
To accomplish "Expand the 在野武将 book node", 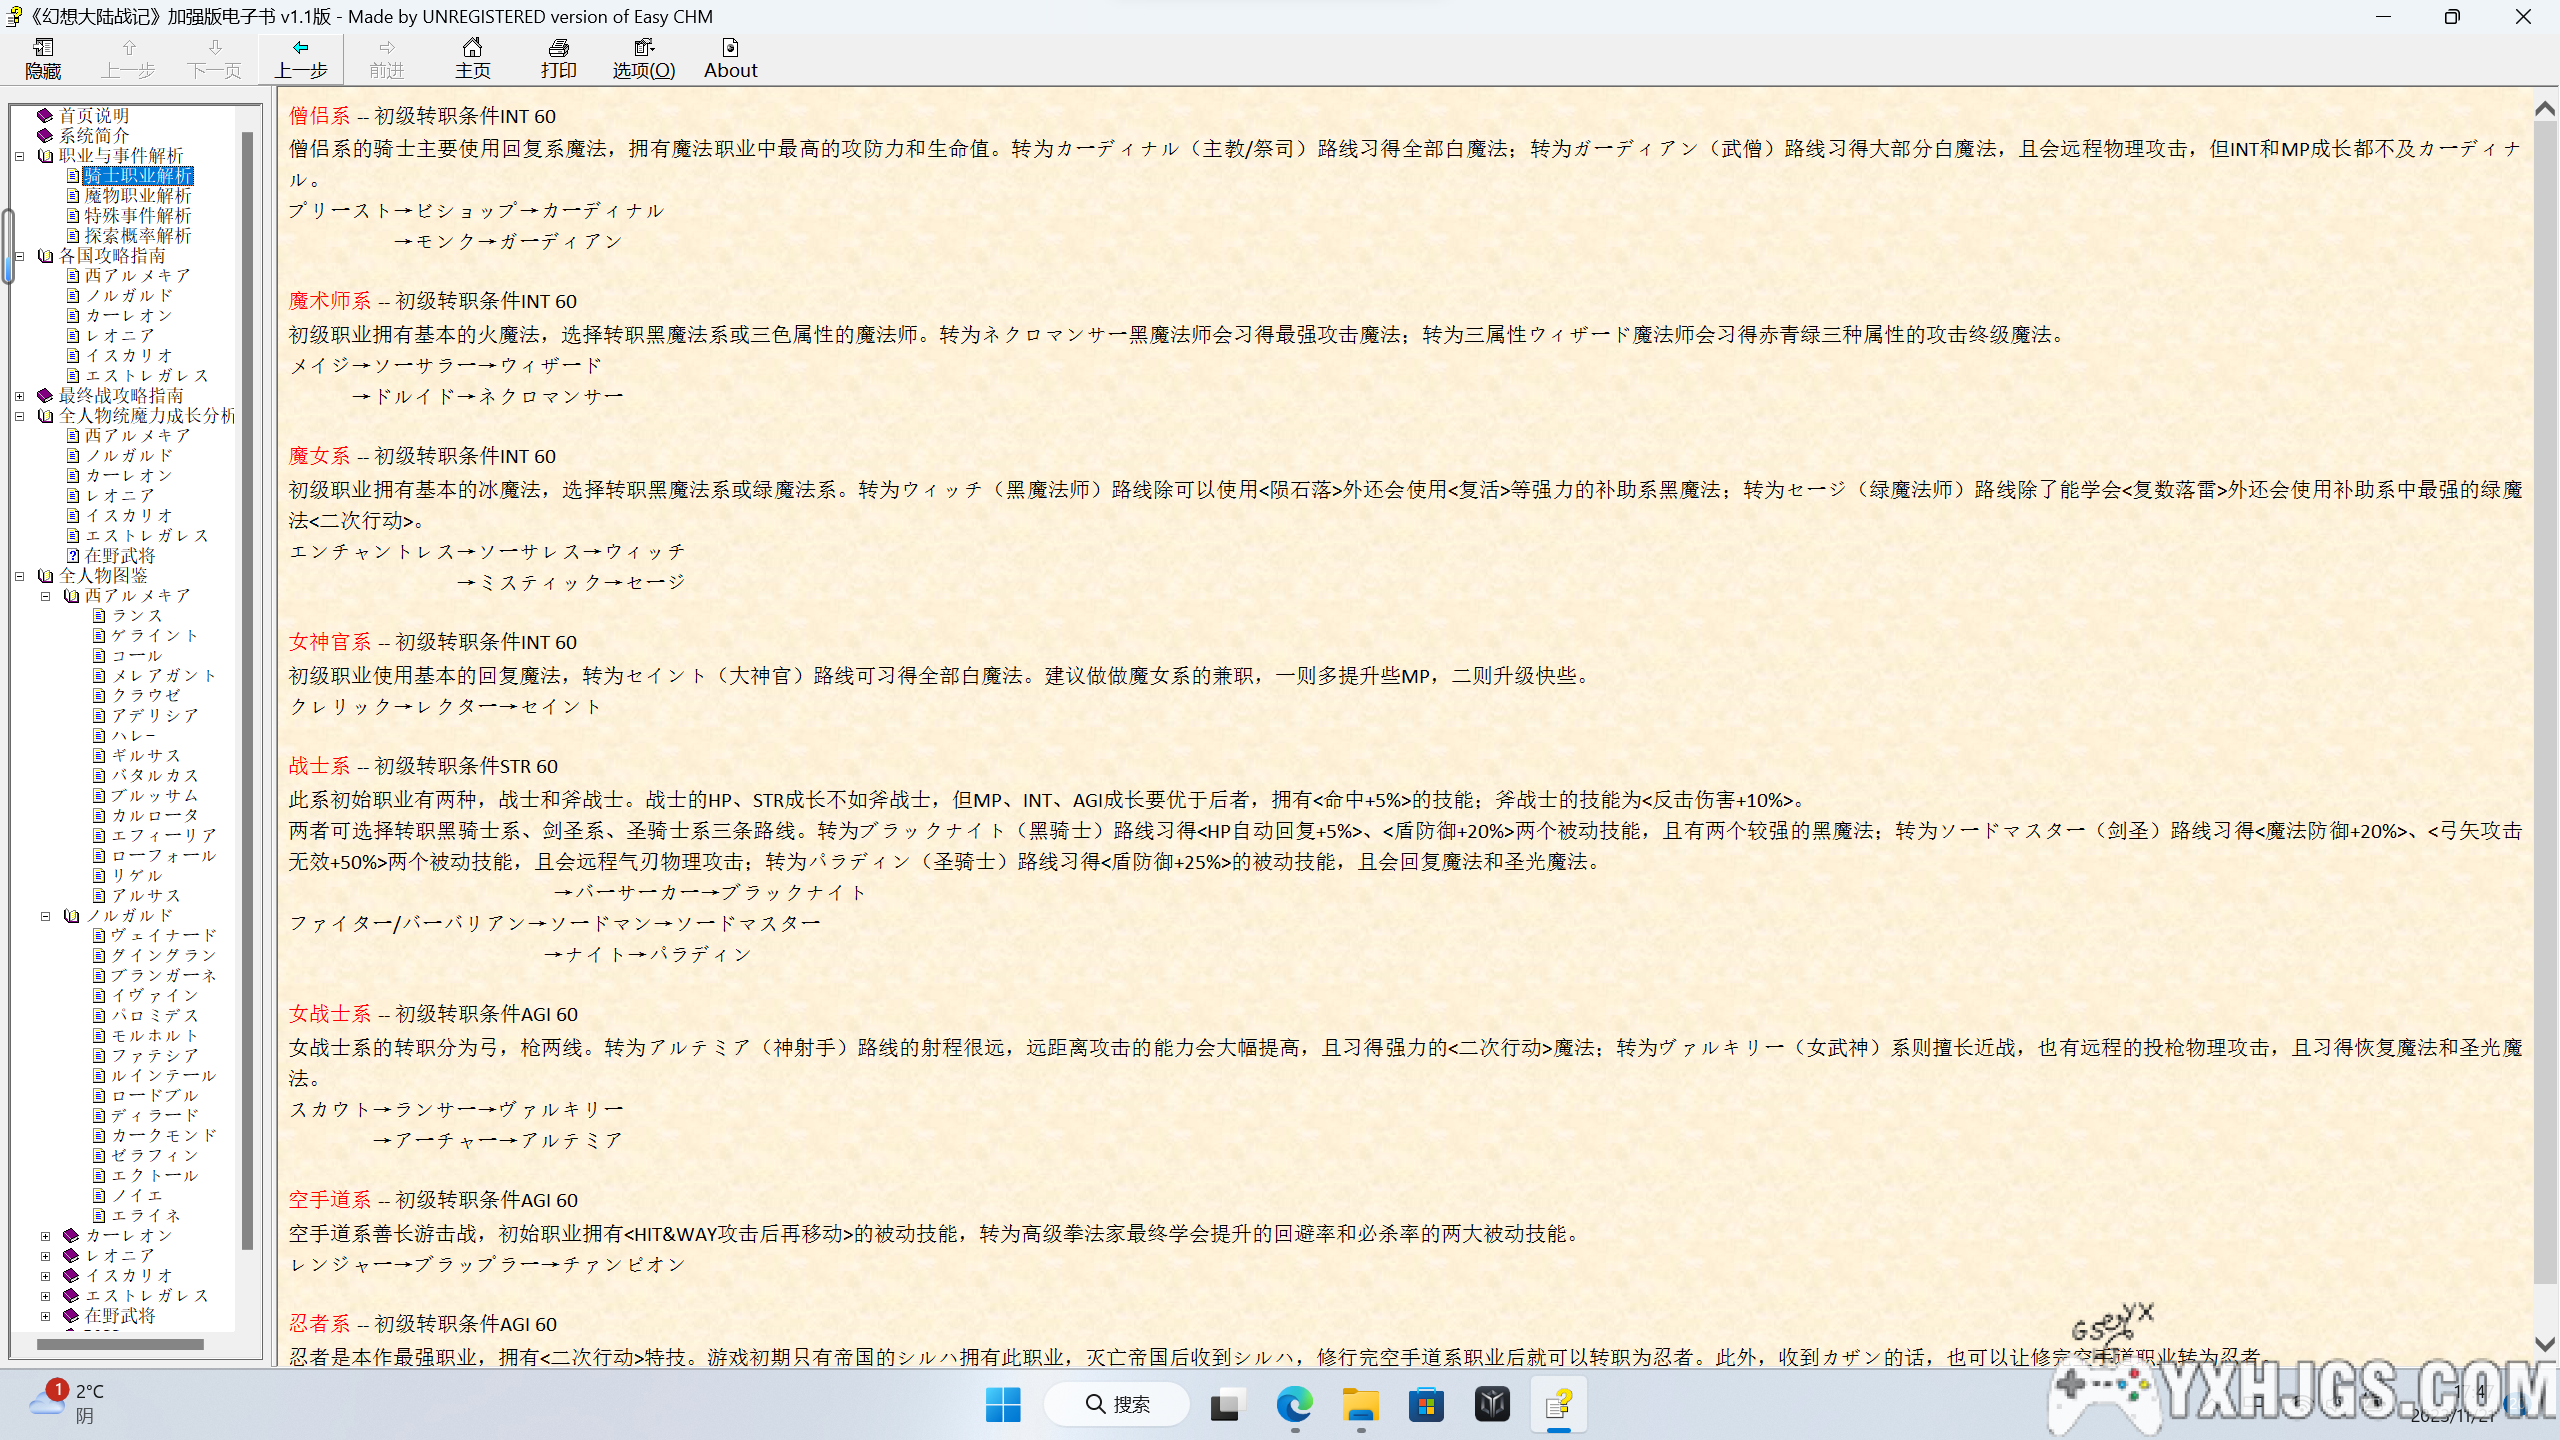I will [46, 1316].
